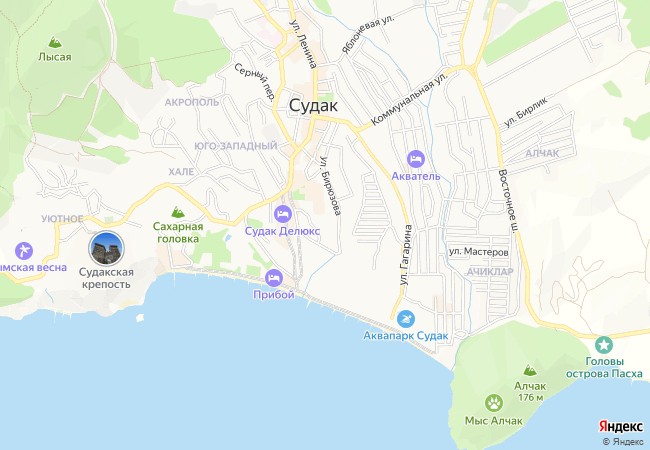Click the Акватель hotel bed icon
This screenshot has width=650, height=450.
point(416,159)
